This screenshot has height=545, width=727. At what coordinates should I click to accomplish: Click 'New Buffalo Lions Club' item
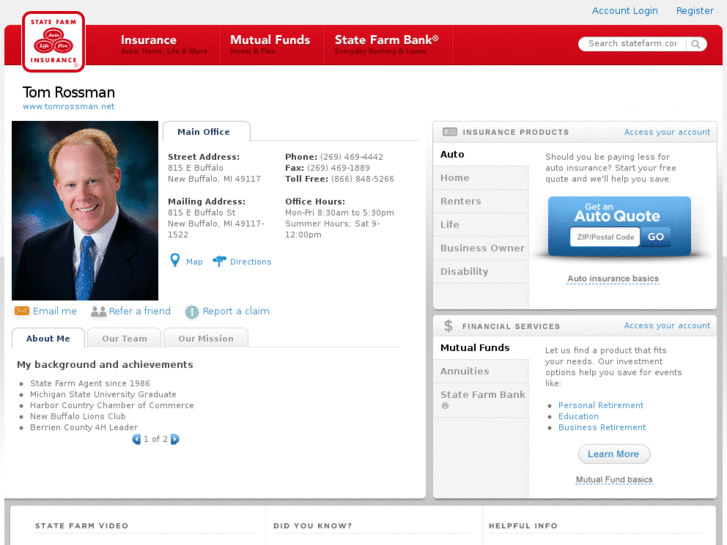click(78, 417)
